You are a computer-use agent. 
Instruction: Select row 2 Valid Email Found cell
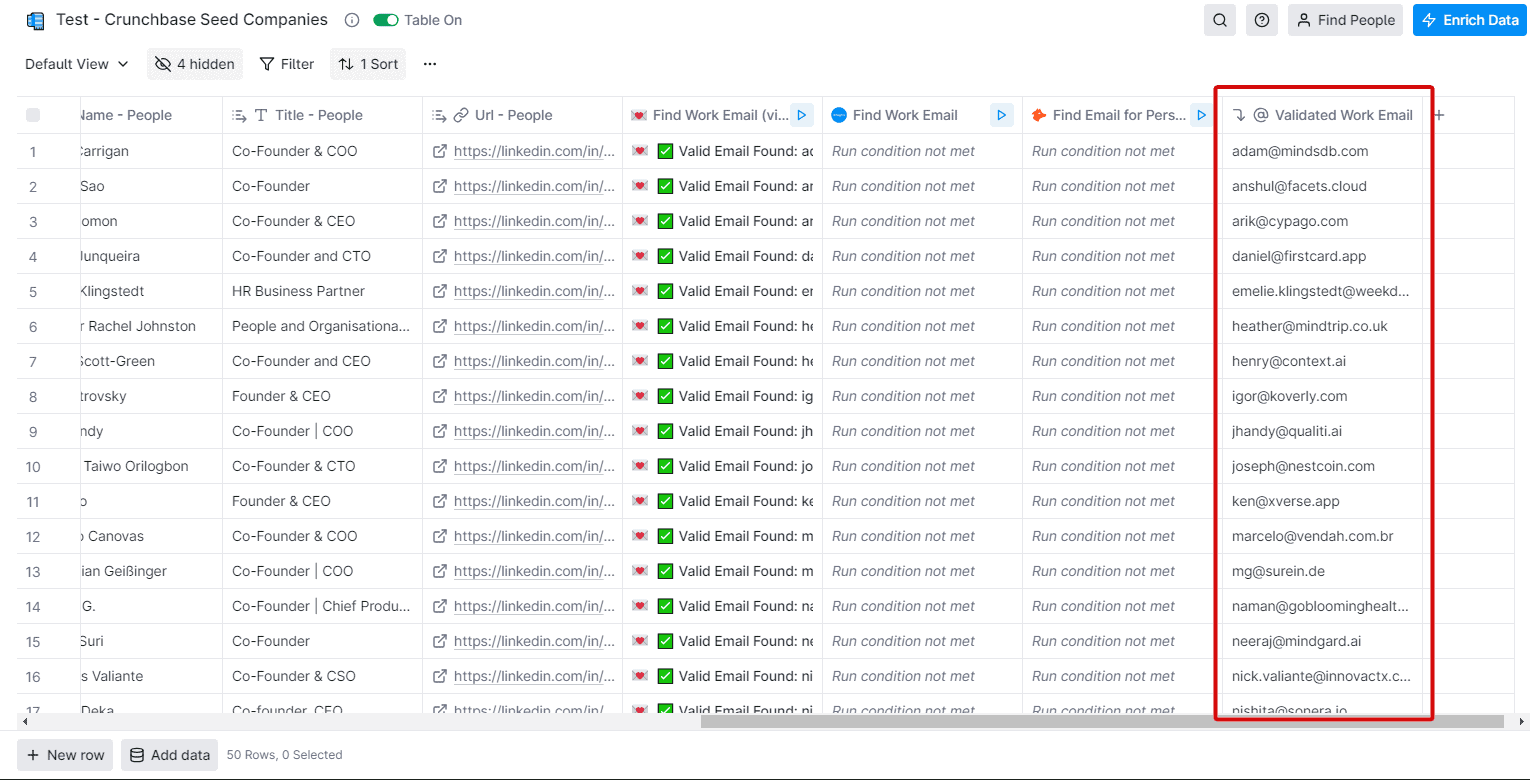point(722,186)
